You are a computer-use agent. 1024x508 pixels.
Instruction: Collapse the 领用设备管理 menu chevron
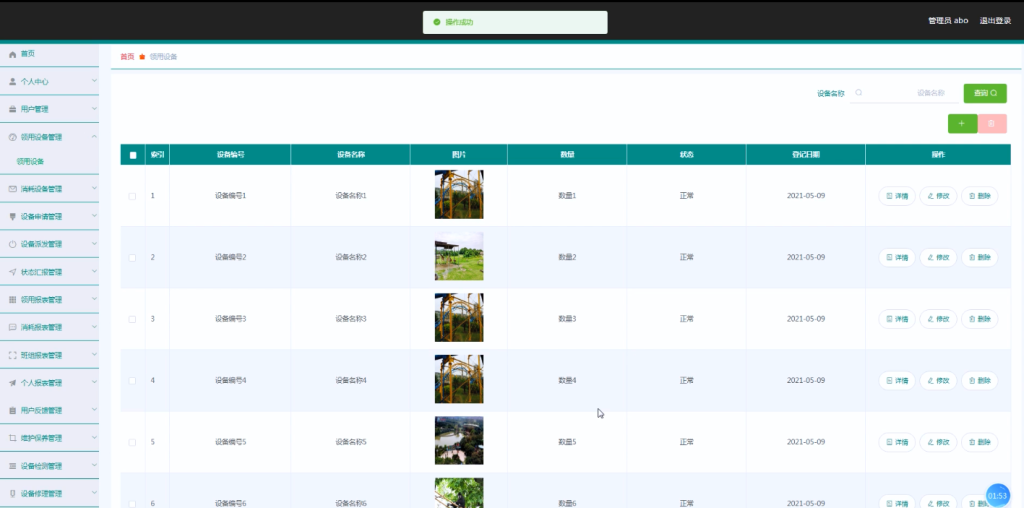(94, 136)
